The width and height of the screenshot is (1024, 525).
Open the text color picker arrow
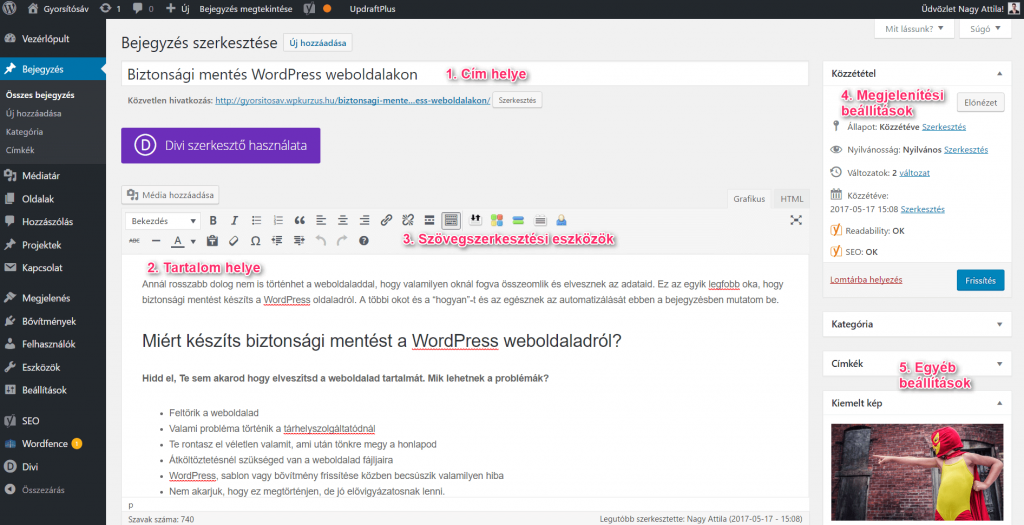193,241
